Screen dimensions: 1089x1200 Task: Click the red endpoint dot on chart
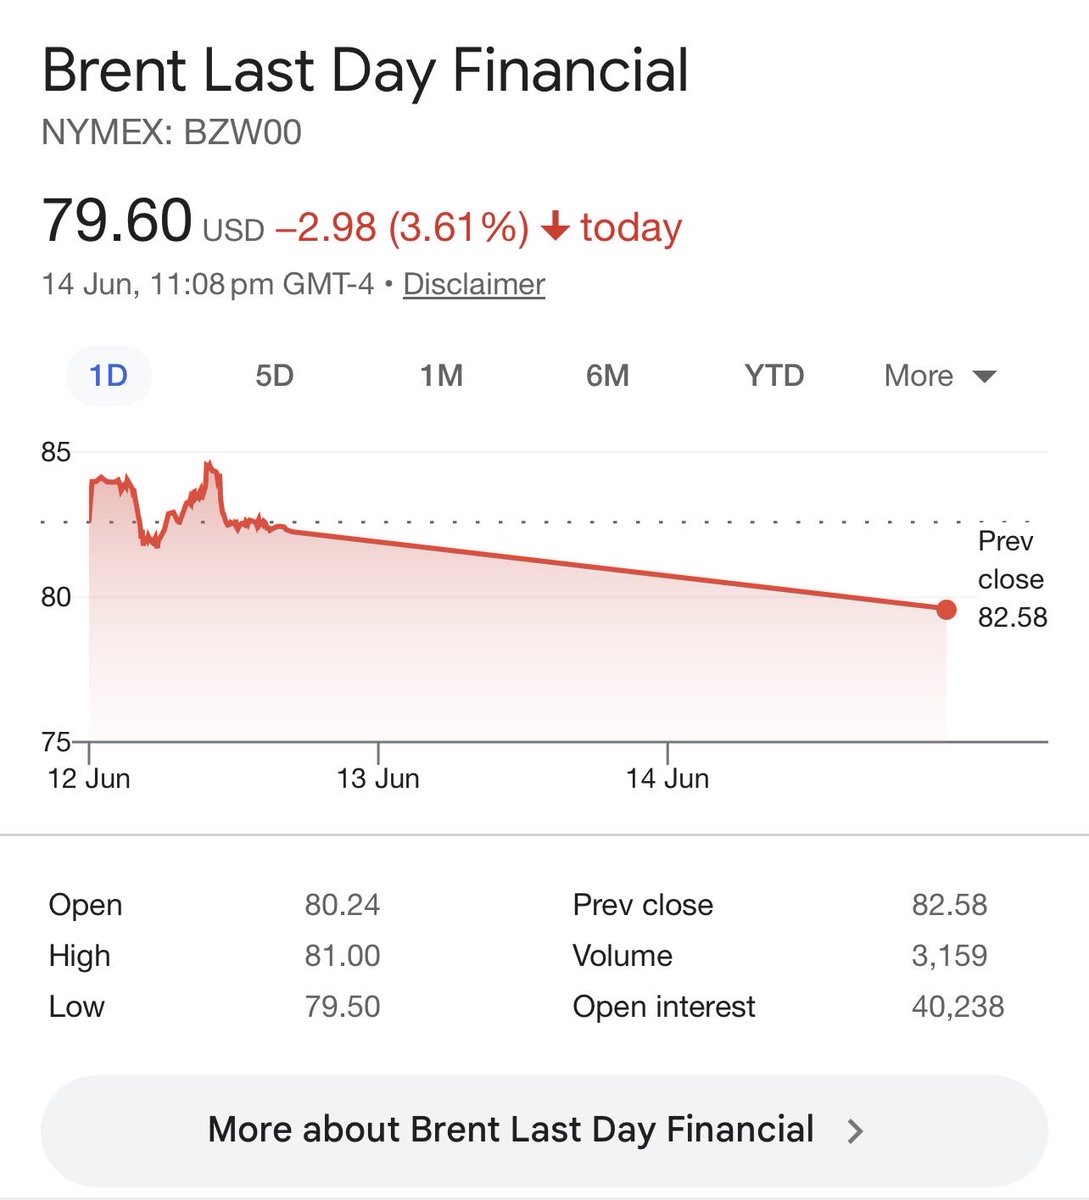tap(946, 609)
